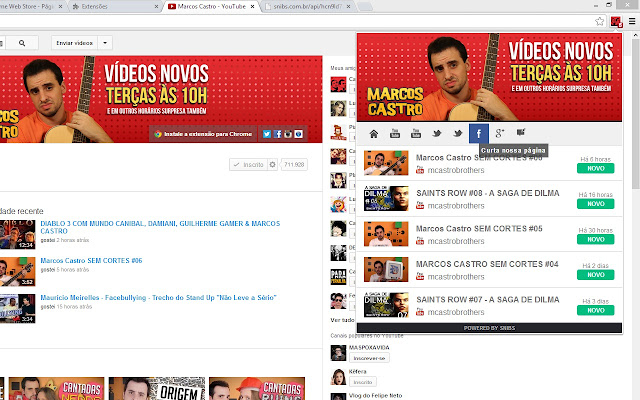Image resolution: width=640 pixels, height=400 pixels.
Task: Click the Inscrito subscribed button
Action: click(248, 164)
